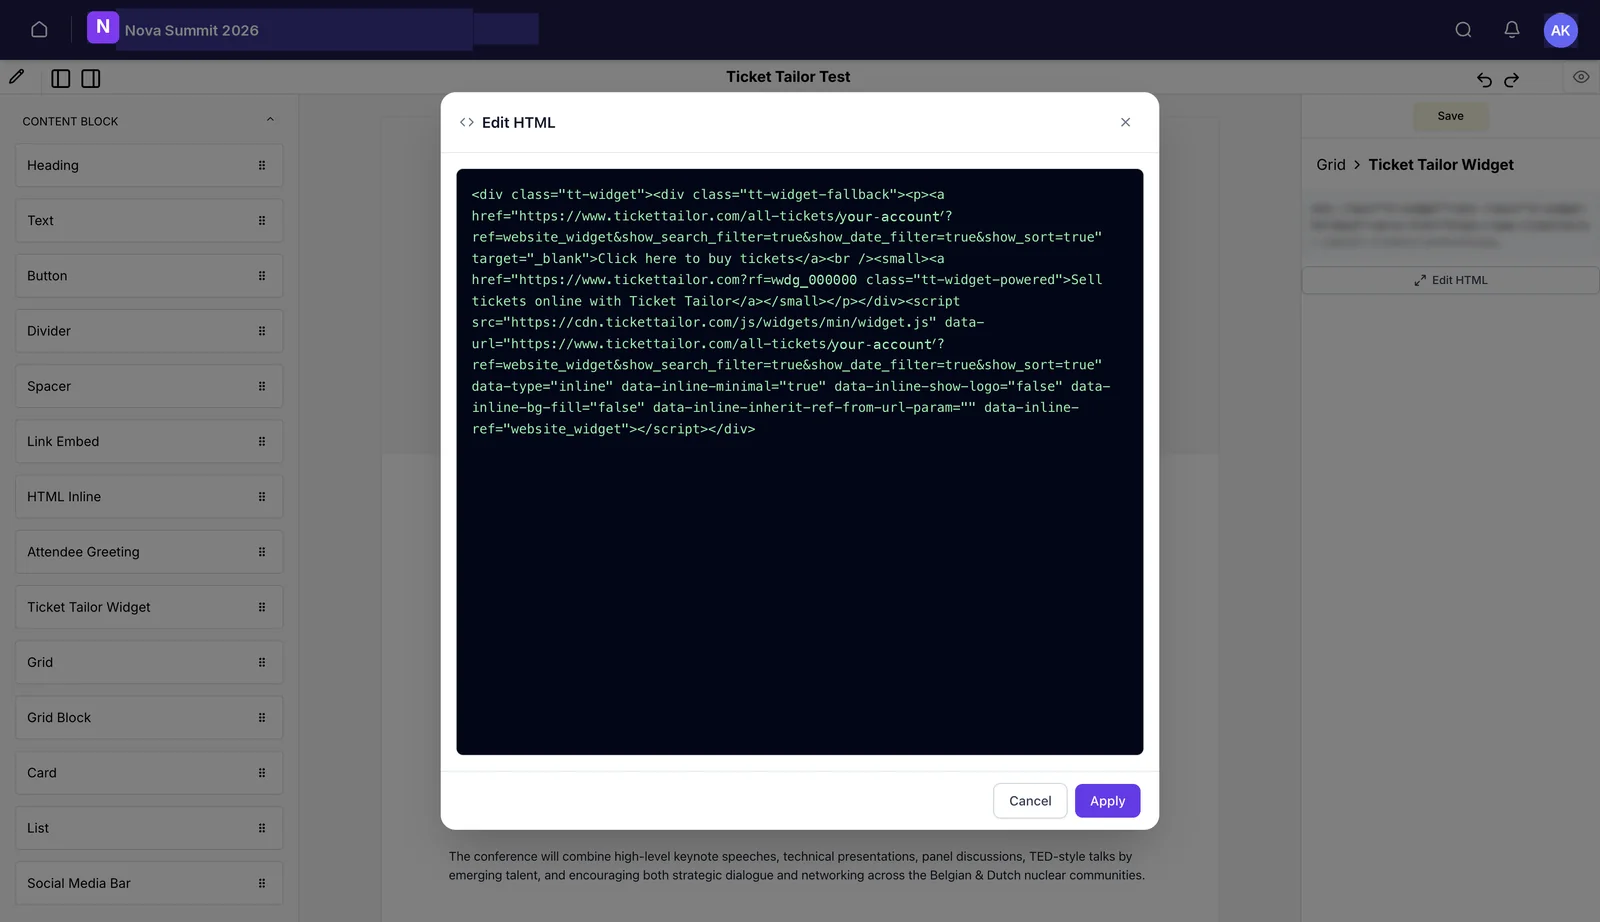
Task: Open the search icon in header
Action: coord(1463,30)
